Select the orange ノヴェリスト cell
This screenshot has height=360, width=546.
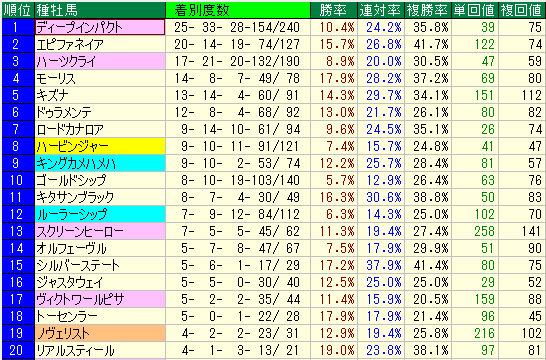coord(100,334)
